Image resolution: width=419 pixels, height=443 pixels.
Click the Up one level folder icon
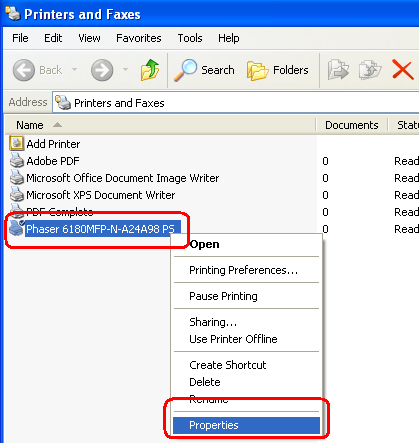150,70
